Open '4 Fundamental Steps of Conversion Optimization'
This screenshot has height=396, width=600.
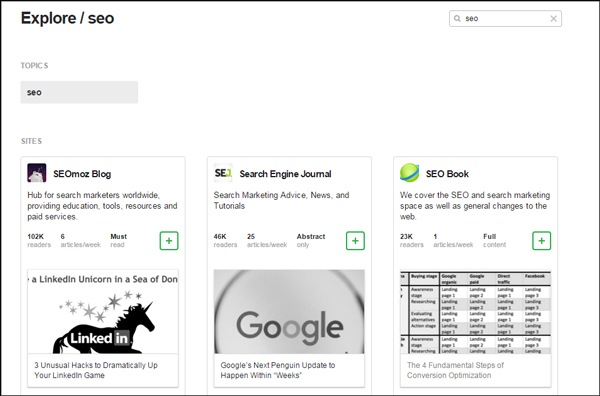point(455,370)
